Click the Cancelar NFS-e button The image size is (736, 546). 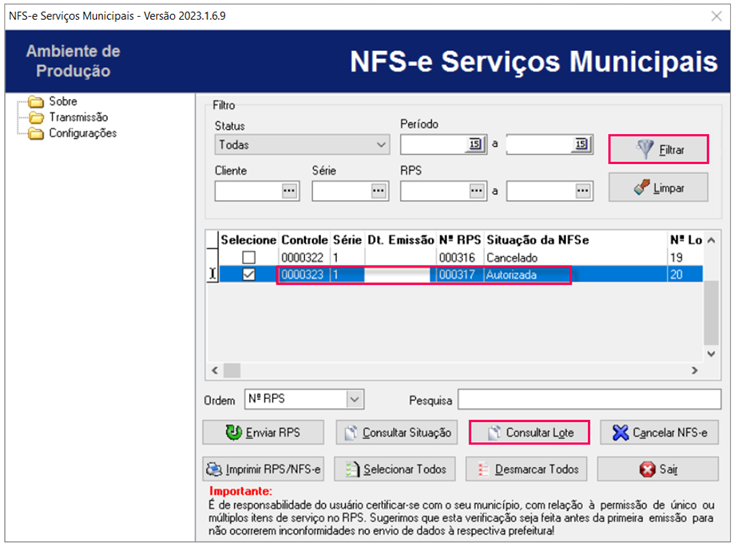click(x=659, y=432)
